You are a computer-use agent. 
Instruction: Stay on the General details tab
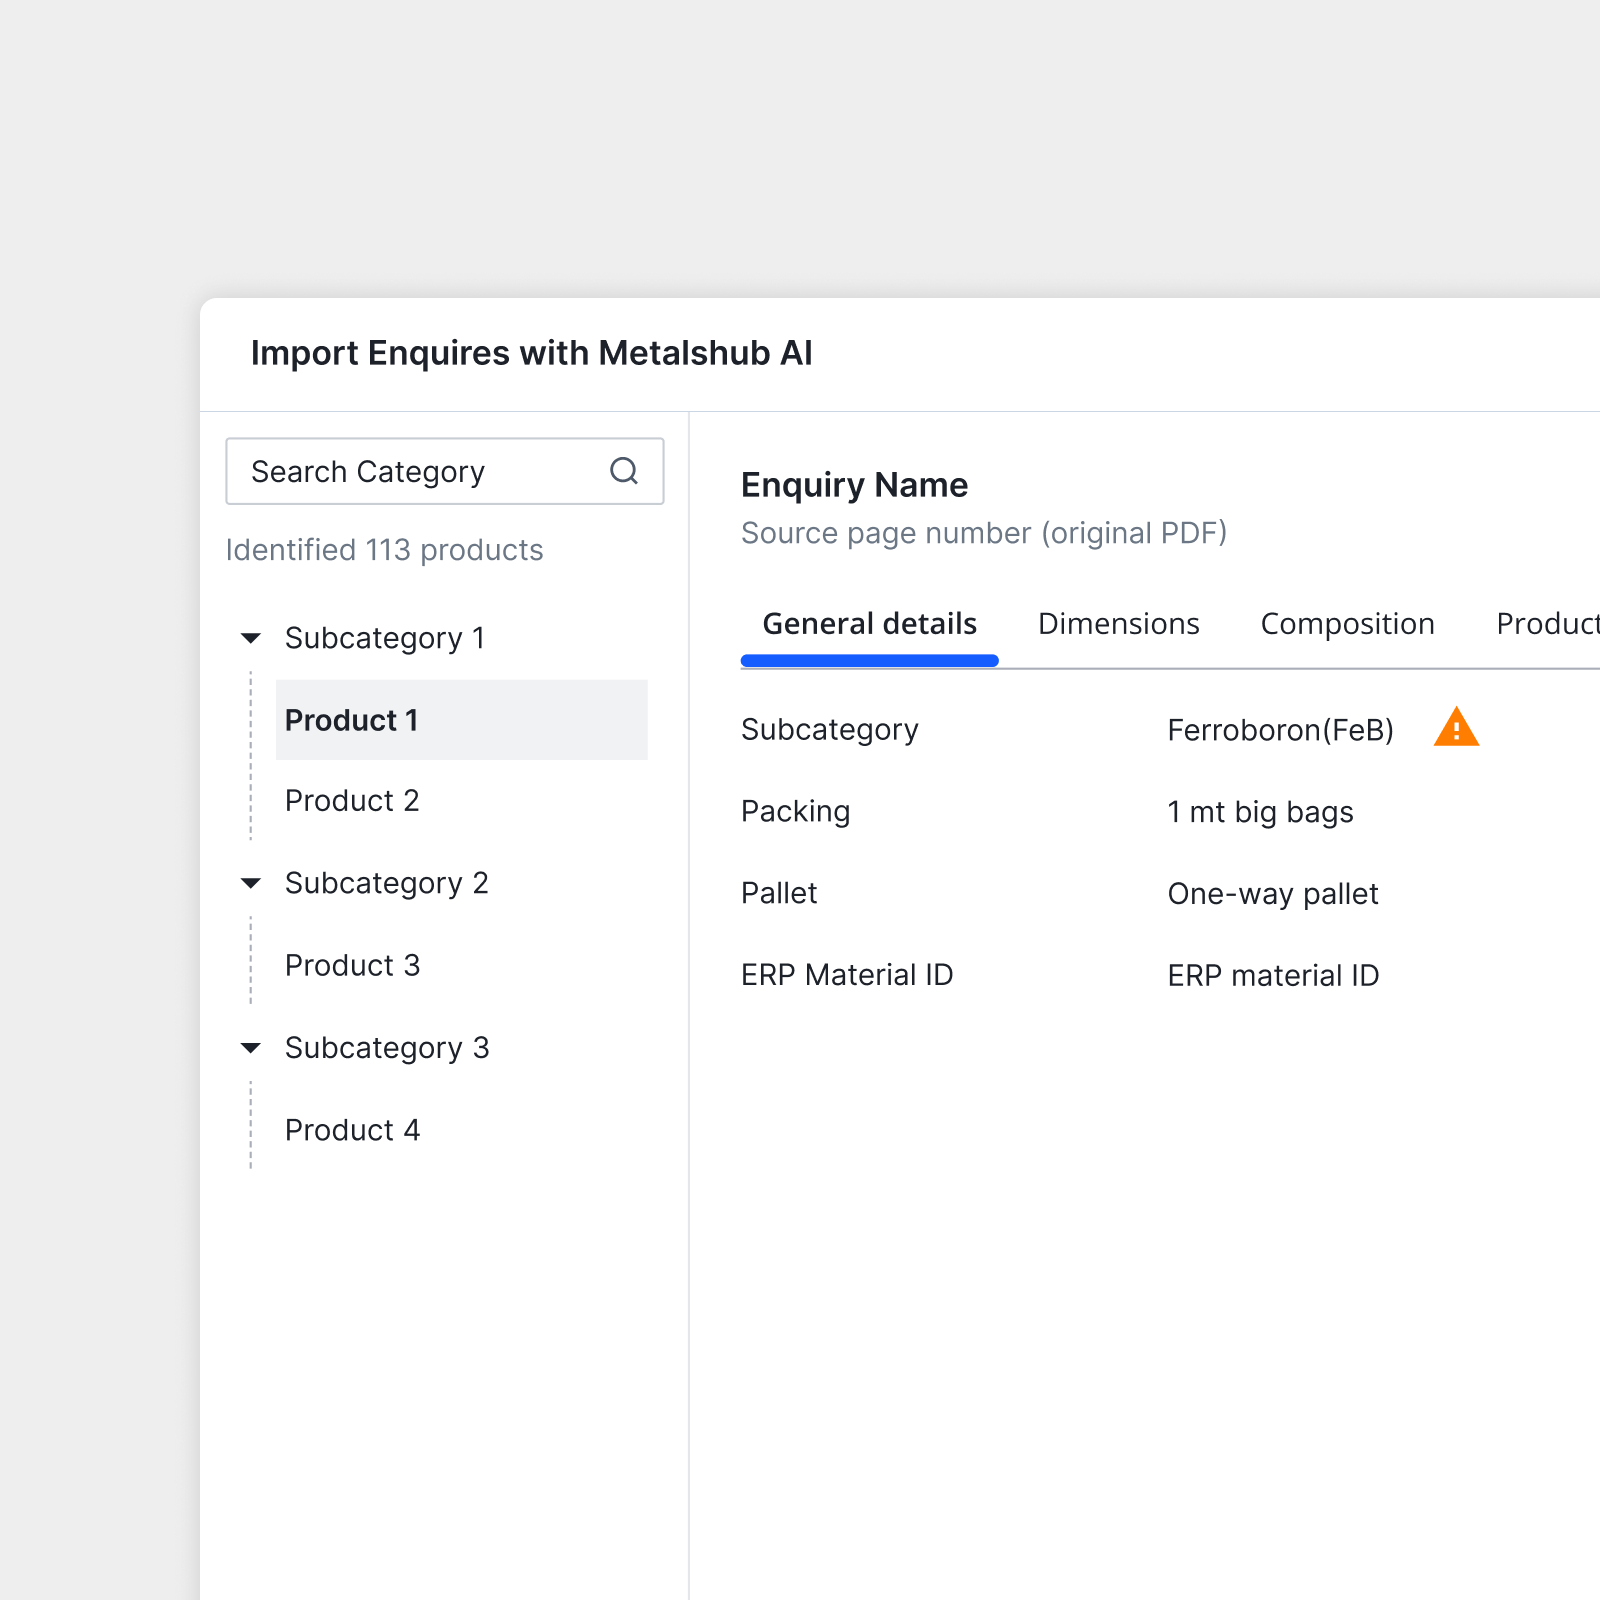[x=869, y=623]
